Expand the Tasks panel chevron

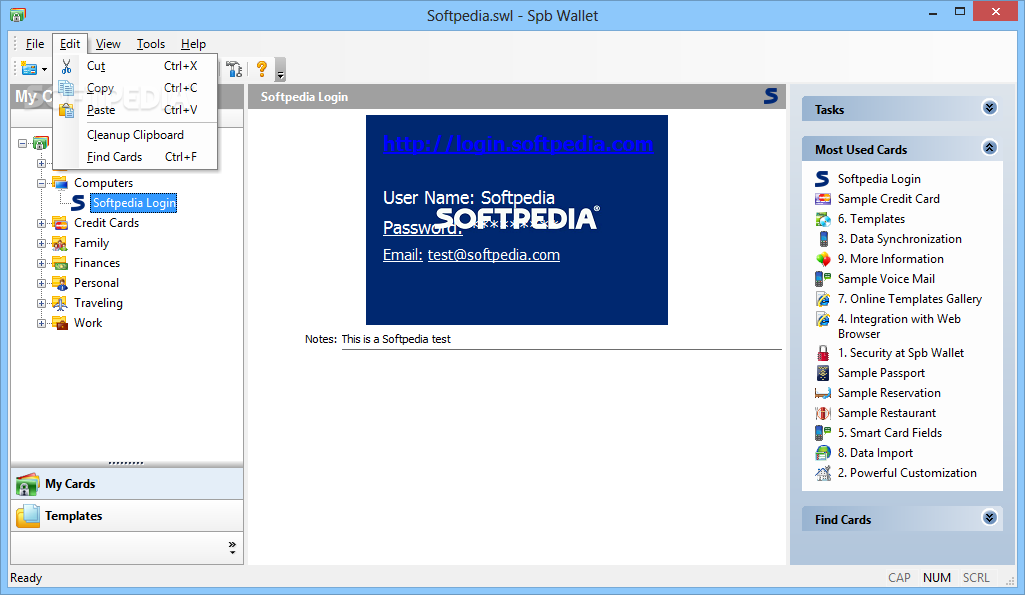[989, 108]
